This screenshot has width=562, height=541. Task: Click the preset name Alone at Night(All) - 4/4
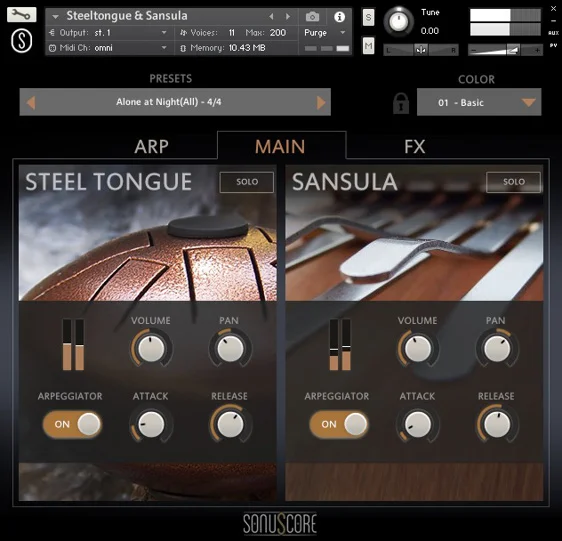point(168,102)
